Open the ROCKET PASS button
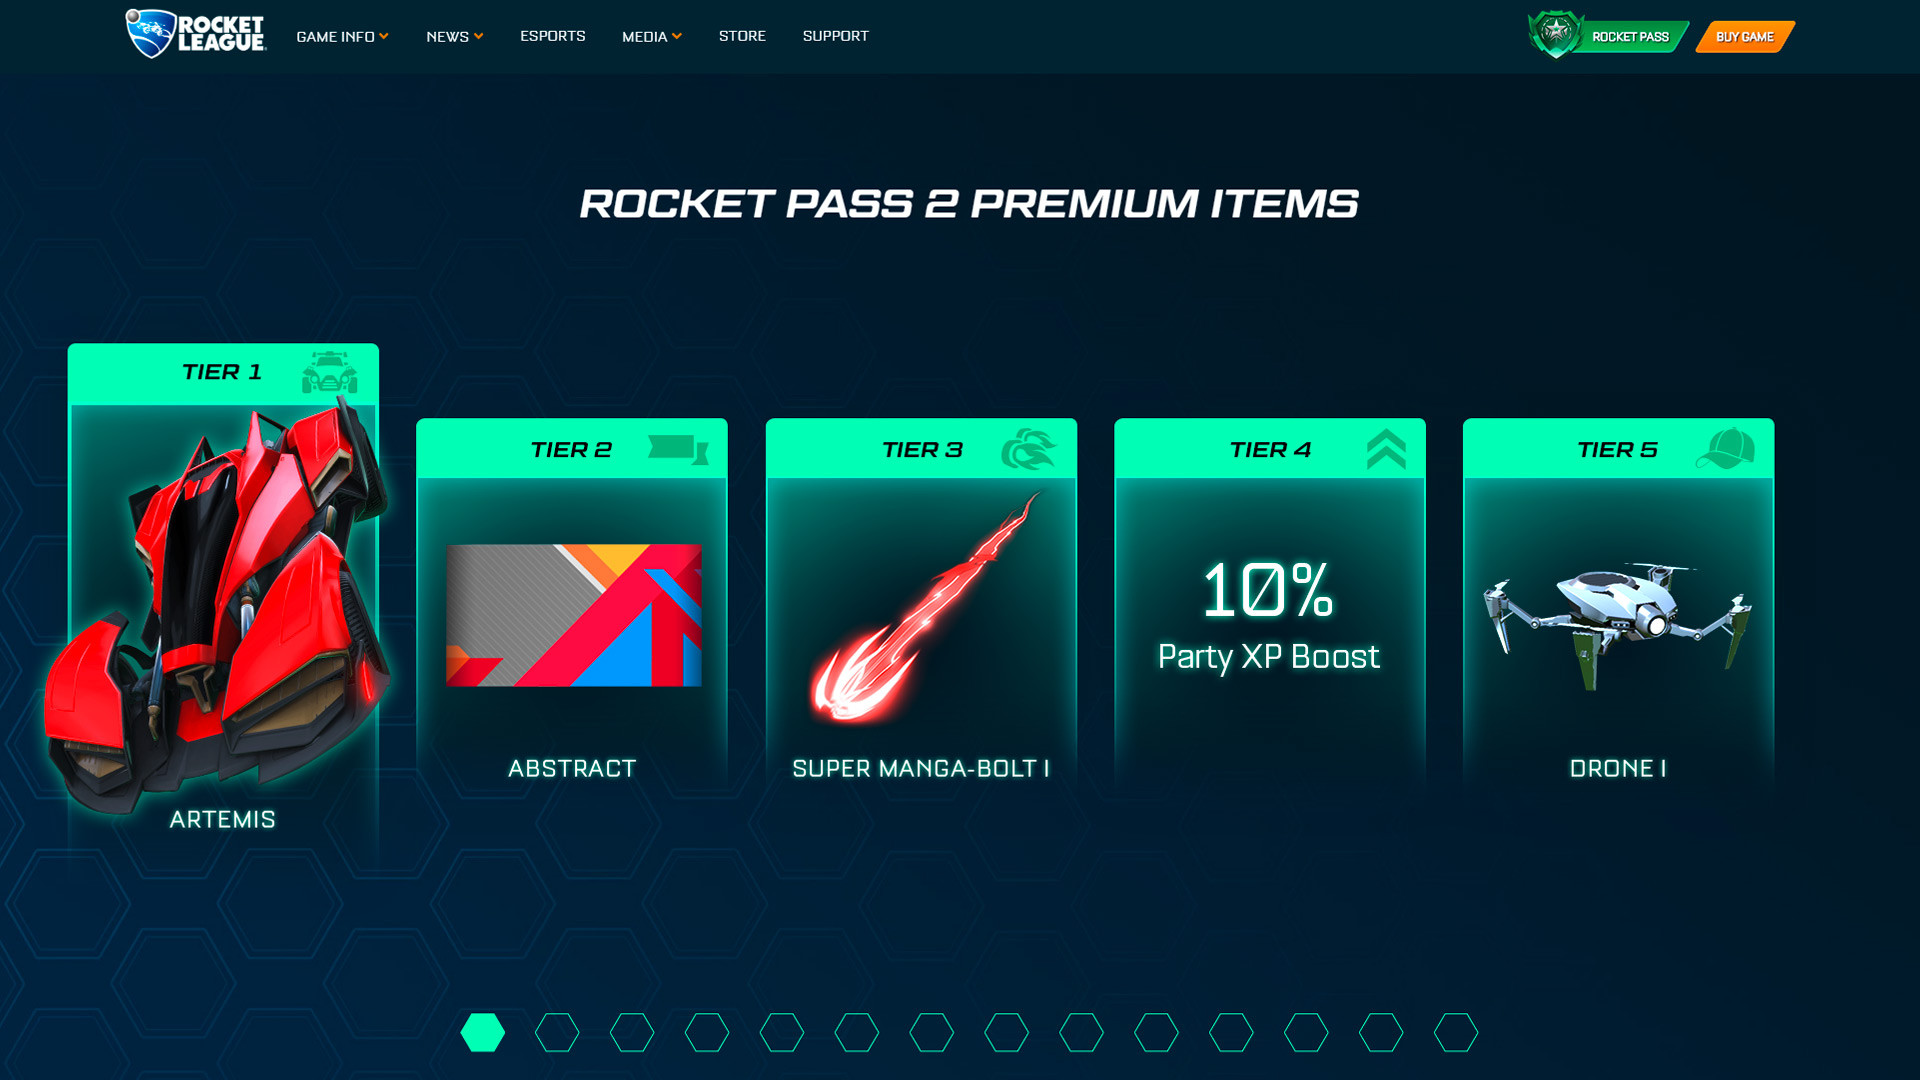The width and height of the screenshot is (1920, 1080). coord(1631,36)
